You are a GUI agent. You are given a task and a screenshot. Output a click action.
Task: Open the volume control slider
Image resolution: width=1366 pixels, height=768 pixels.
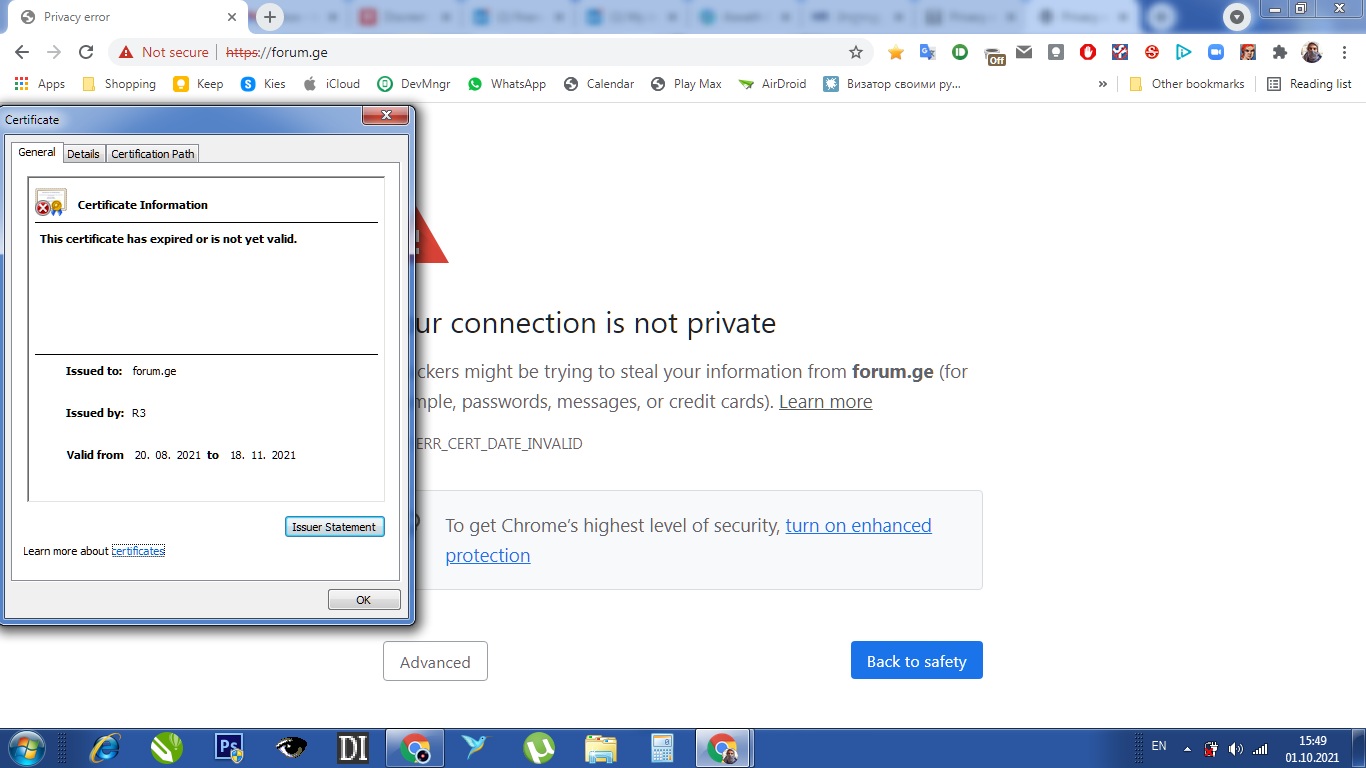pos(1234,747)
